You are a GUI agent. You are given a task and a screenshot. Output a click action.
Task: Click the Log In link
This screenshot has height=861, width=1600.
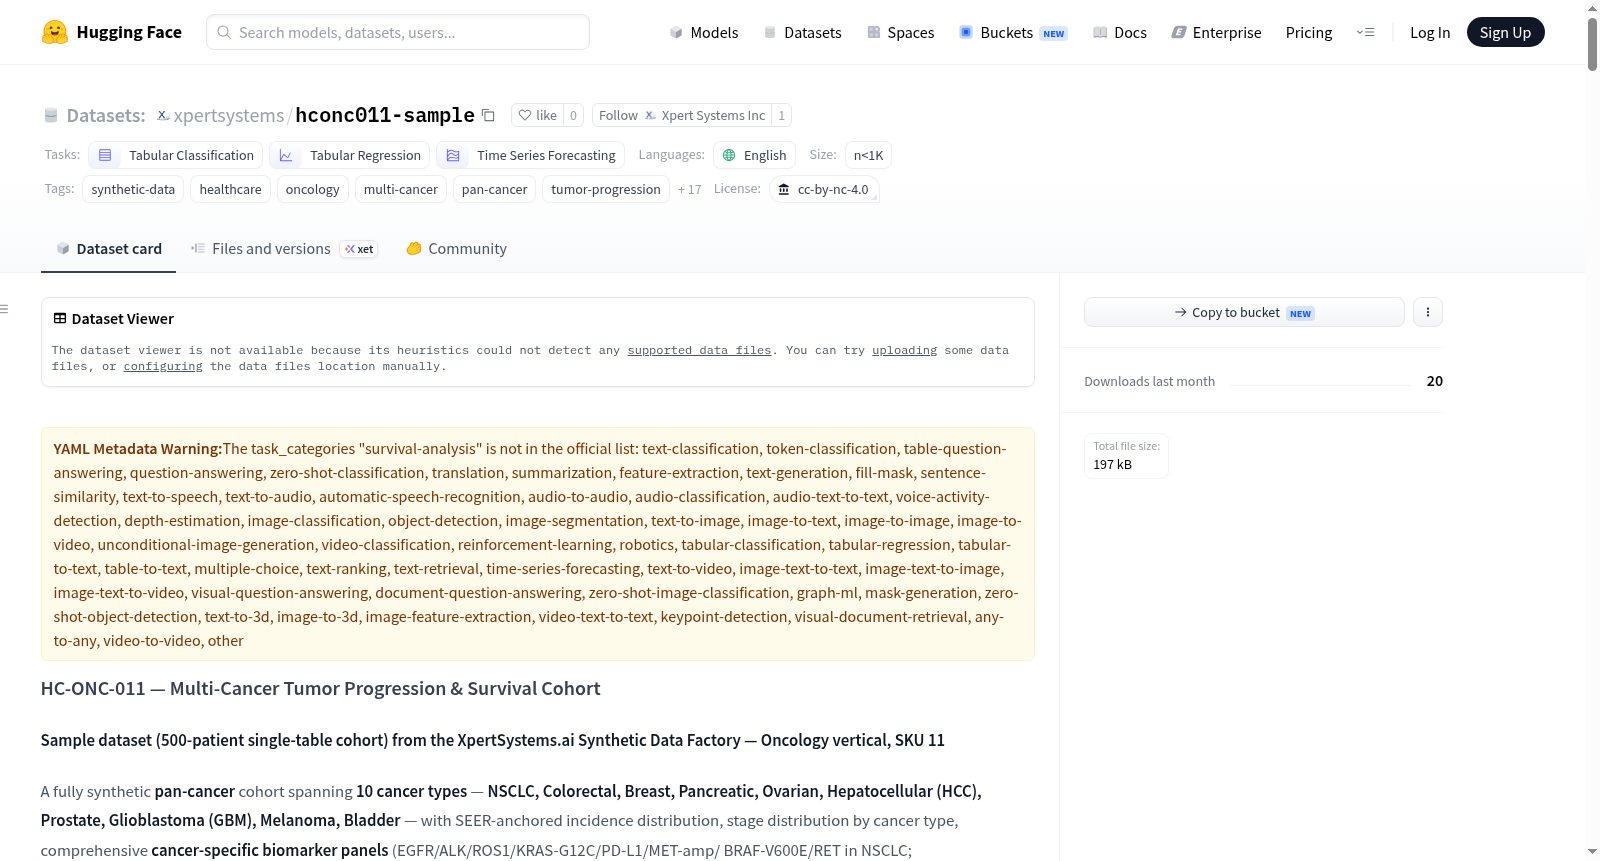(x=1430, y=32)
